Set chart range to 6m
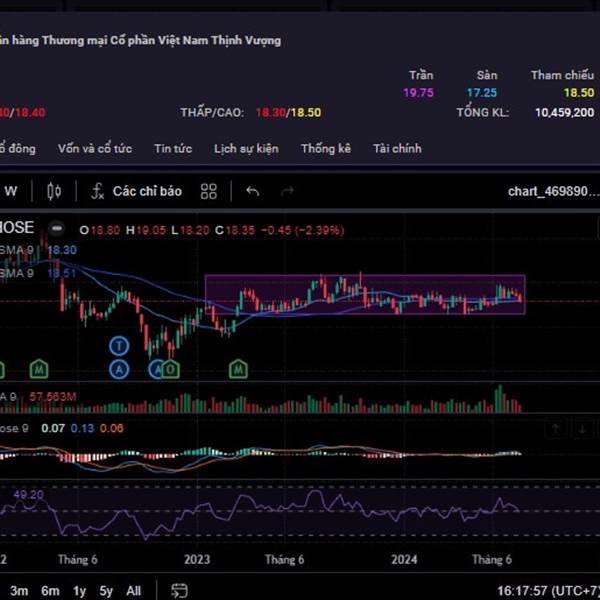Image resolution: width=600 pixels, height=600 pixels. pos(50,591)
